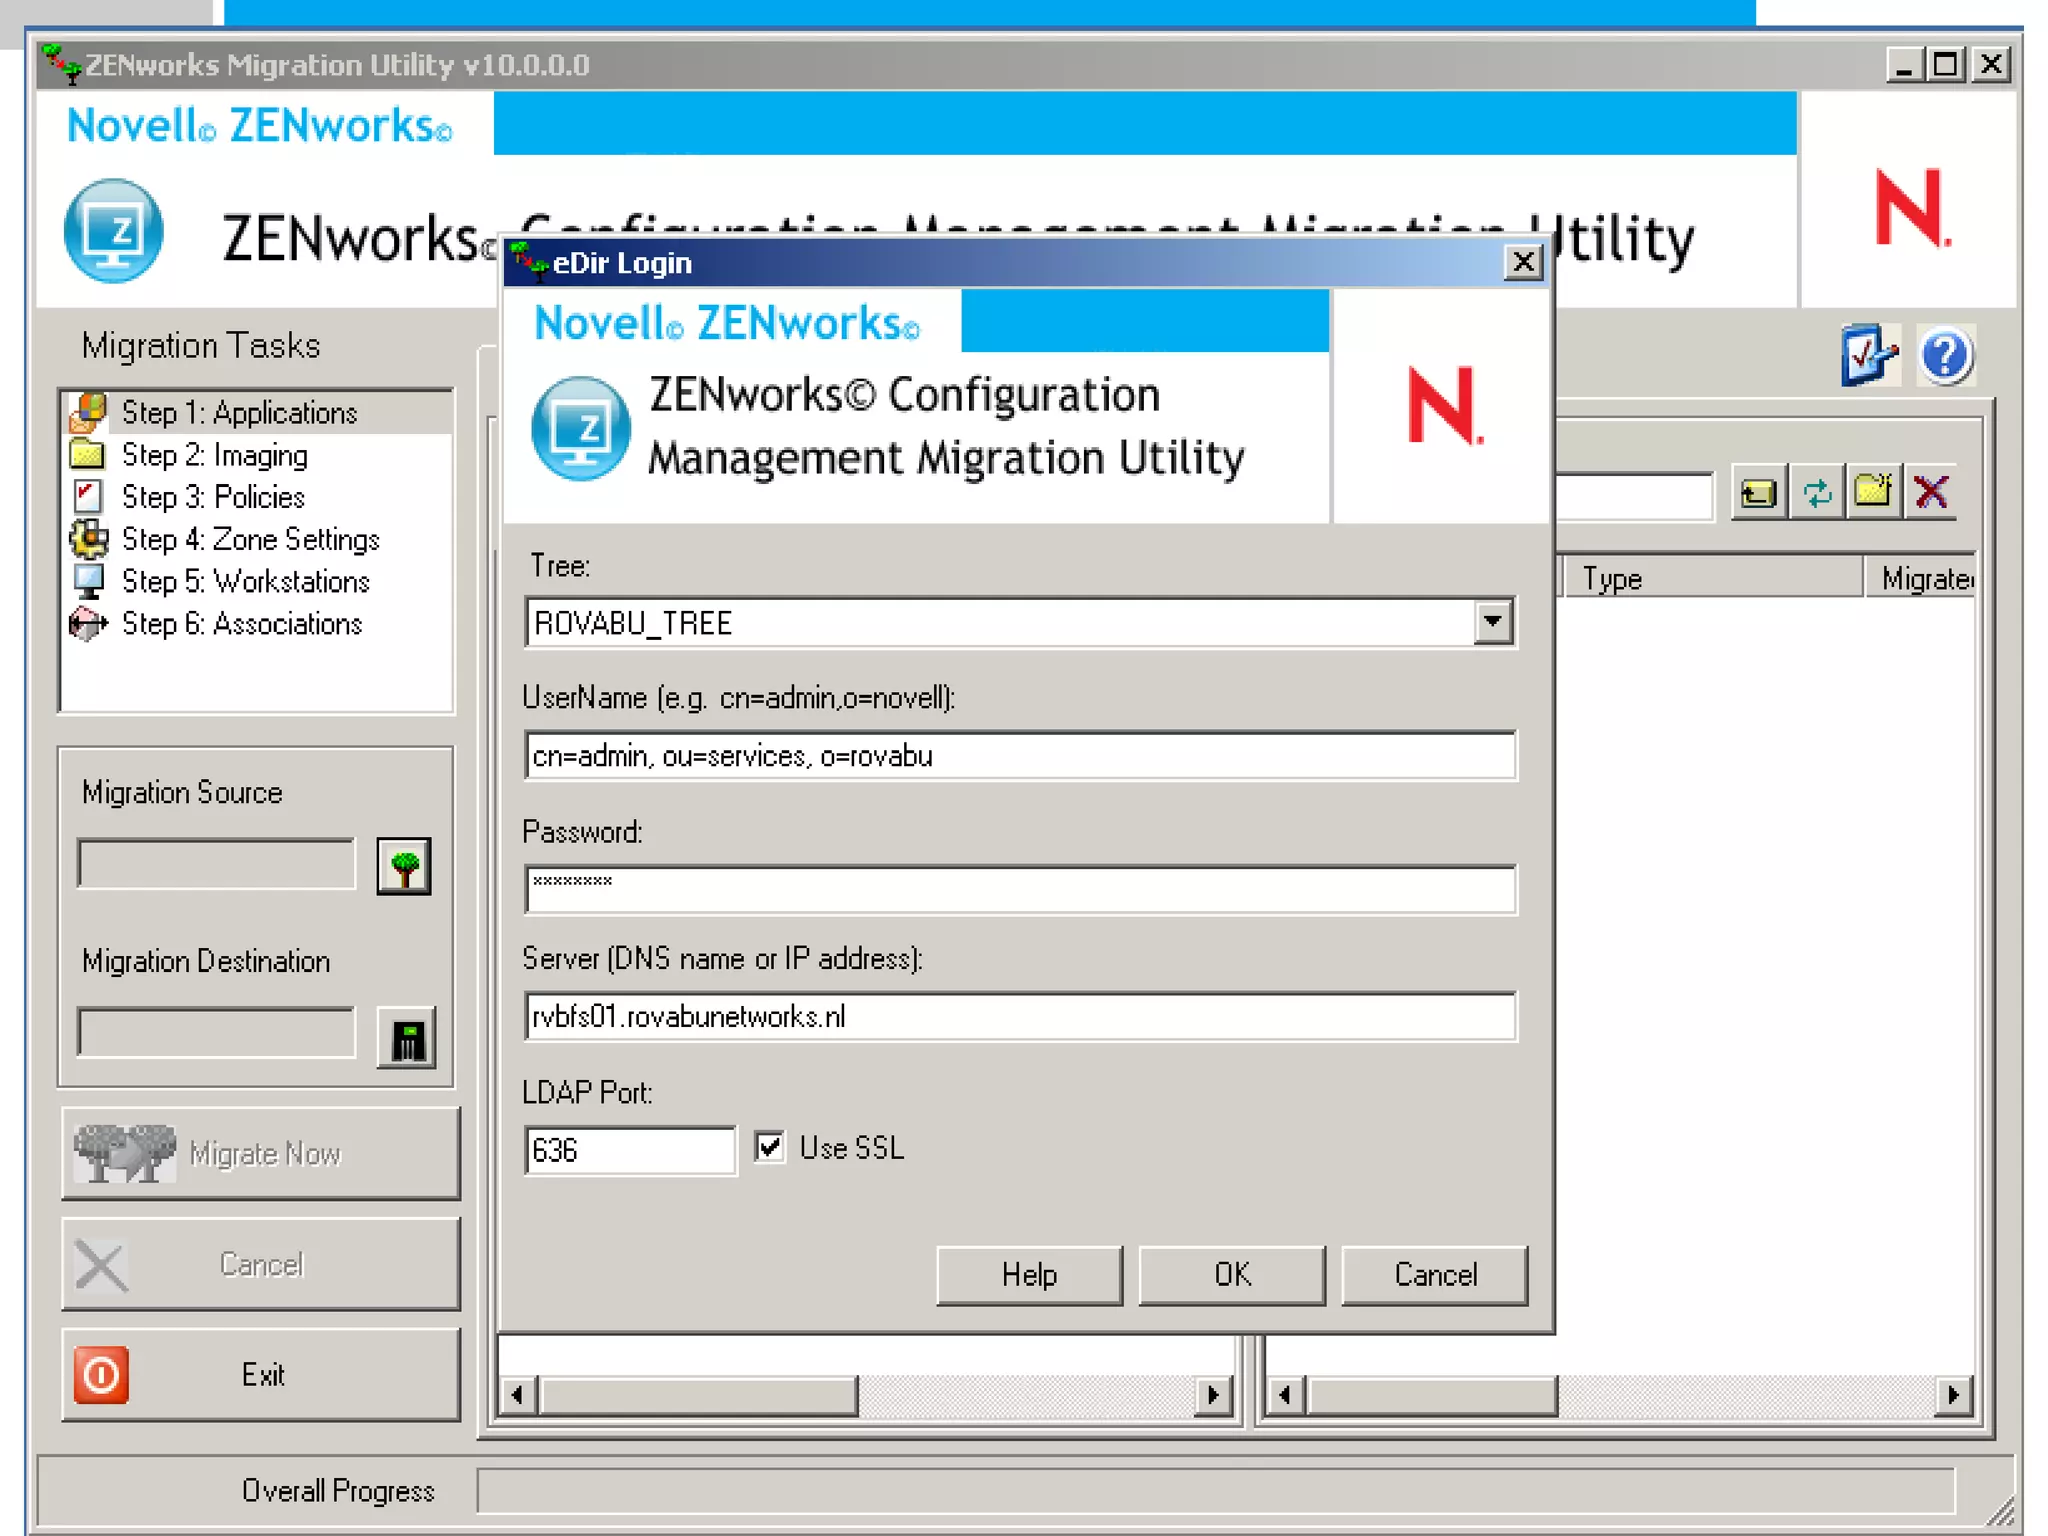
Task: Click right arrow of left horizontal scrollbar
Action: [x=1213, y=1395]
